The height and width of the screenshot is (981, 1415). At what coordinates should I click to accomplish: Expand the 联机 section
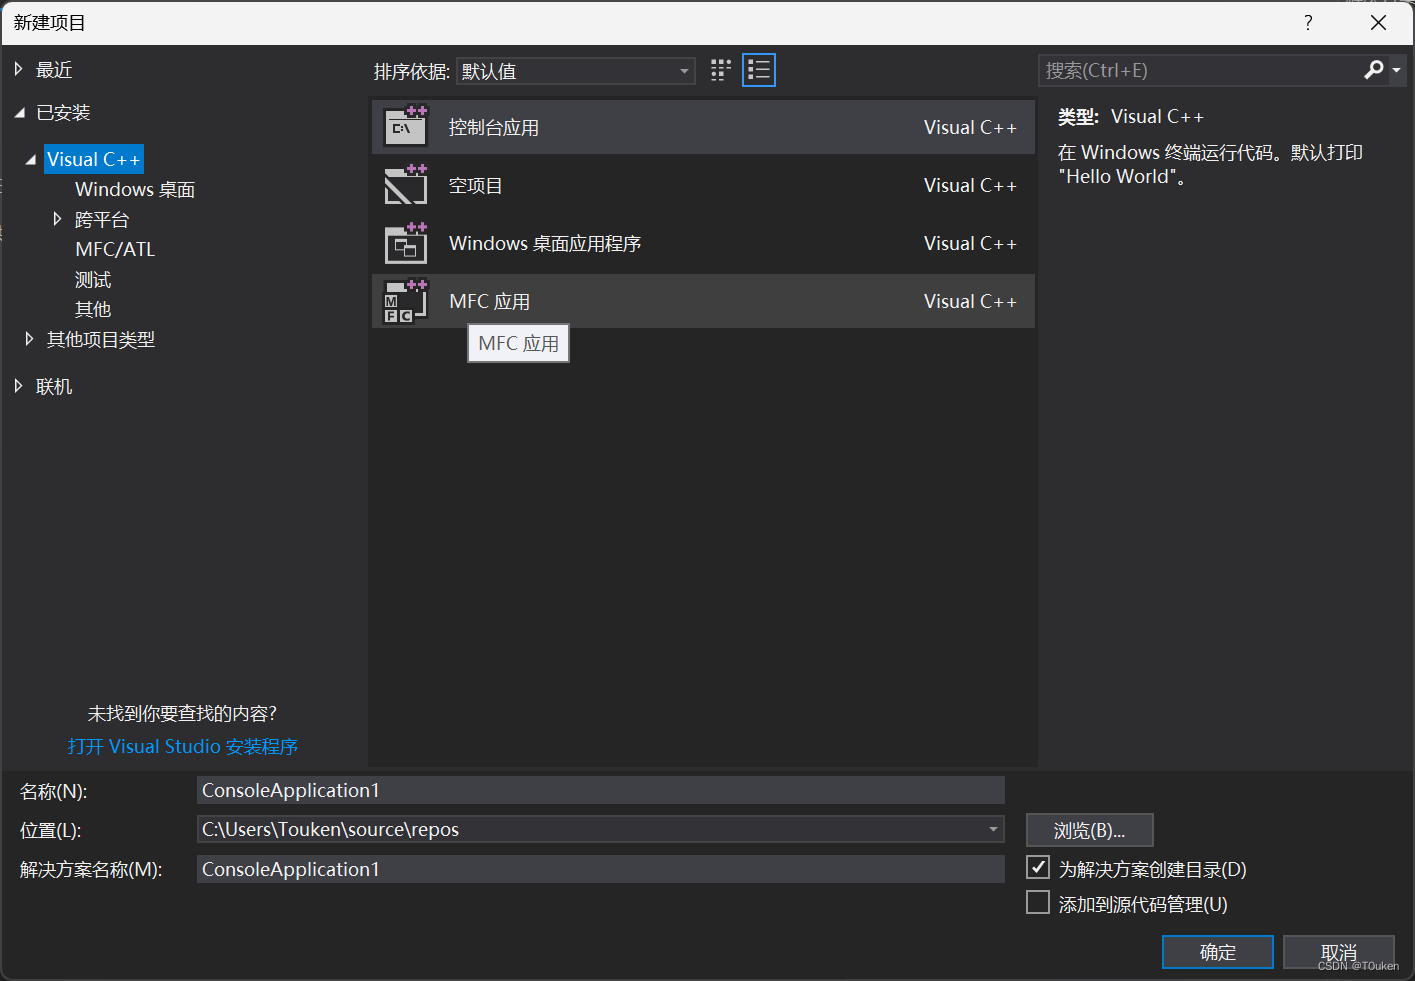(18, 386)
